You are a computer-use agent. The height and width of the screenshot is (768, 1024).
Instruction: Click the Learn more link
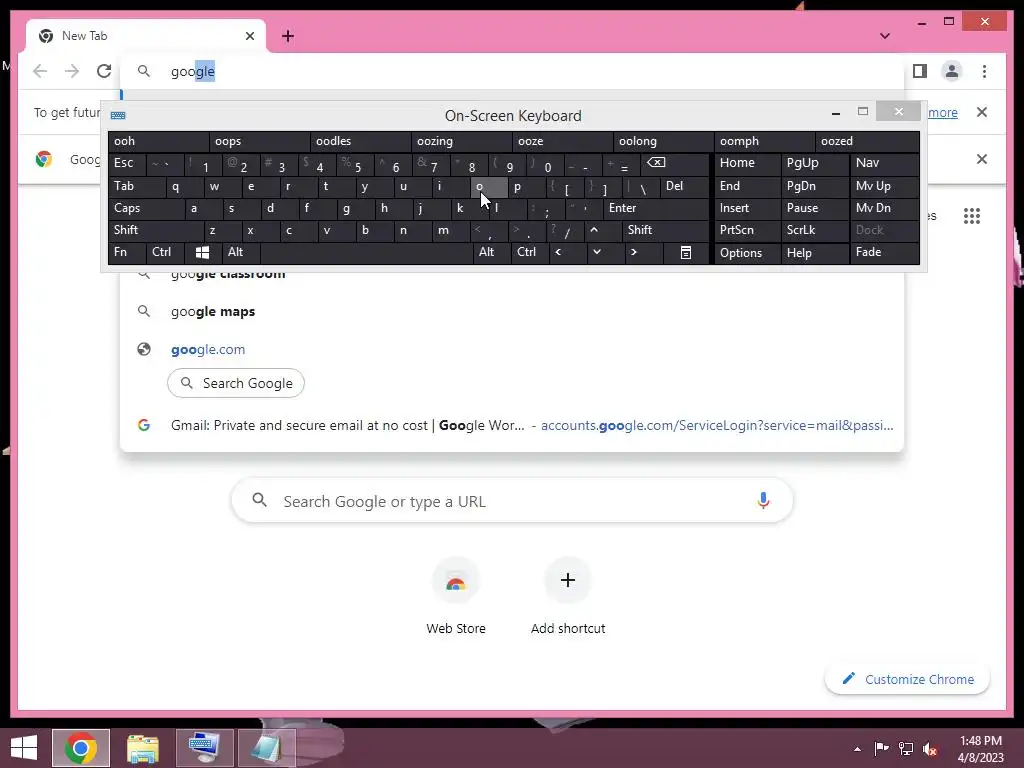(x=943, y=112)
